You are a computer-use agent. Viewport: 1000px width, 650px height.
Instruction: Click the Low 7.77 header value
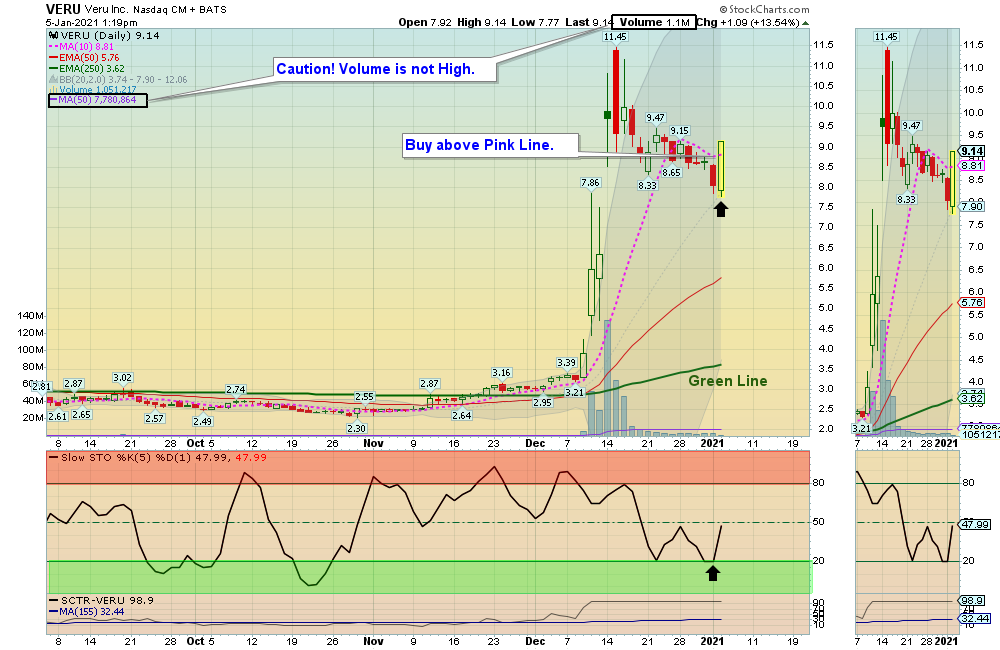click(535, 22)
